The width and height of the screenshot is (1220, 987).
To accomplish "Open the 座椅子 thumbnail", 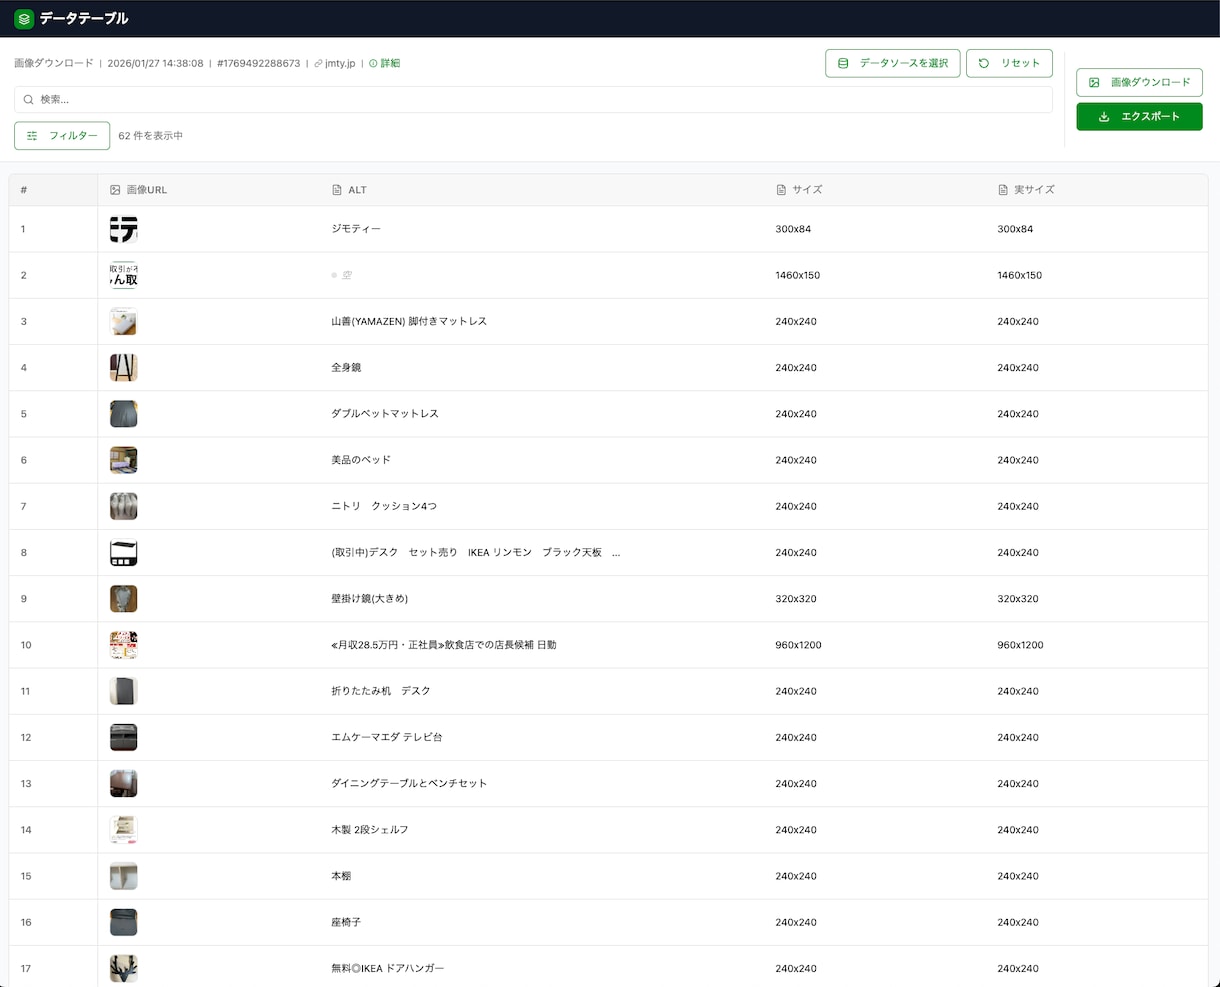I will (123, 922).
